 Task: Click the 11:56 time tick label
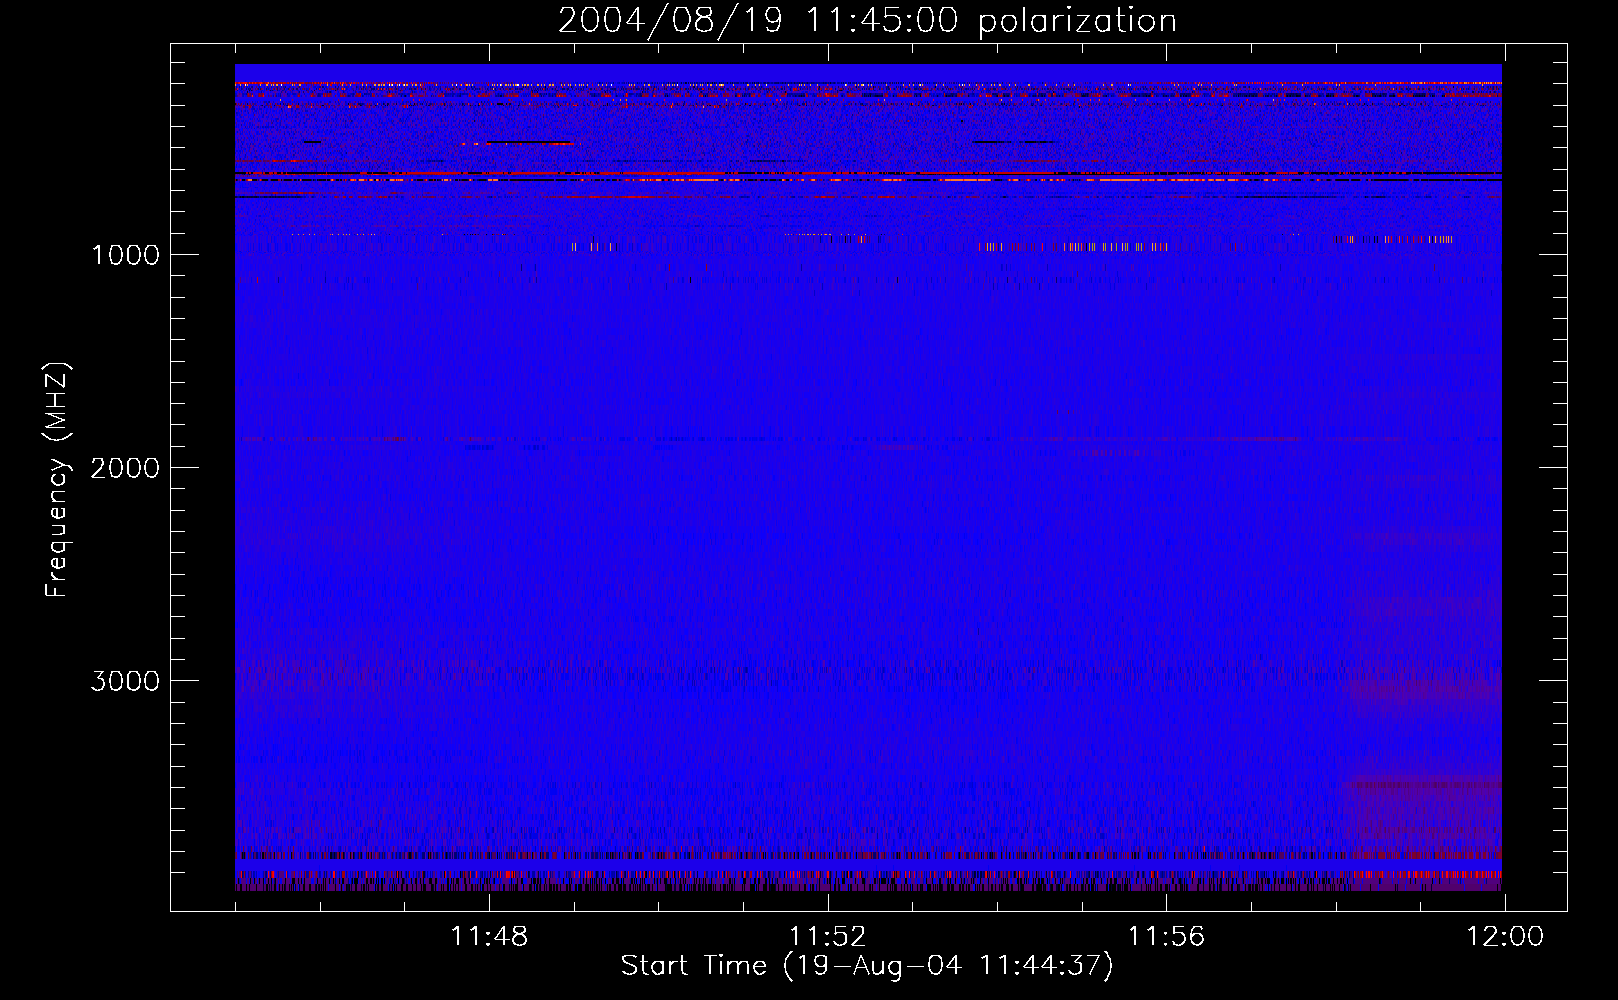pos(1166,937)
